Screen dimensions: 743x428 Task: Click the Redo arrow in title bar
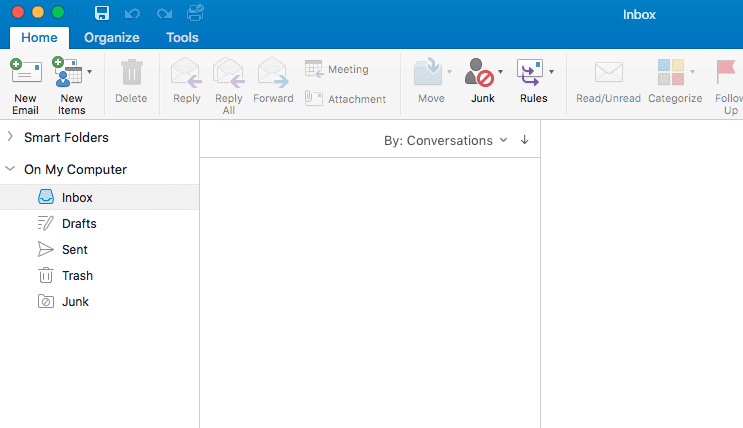pos(164,13)
